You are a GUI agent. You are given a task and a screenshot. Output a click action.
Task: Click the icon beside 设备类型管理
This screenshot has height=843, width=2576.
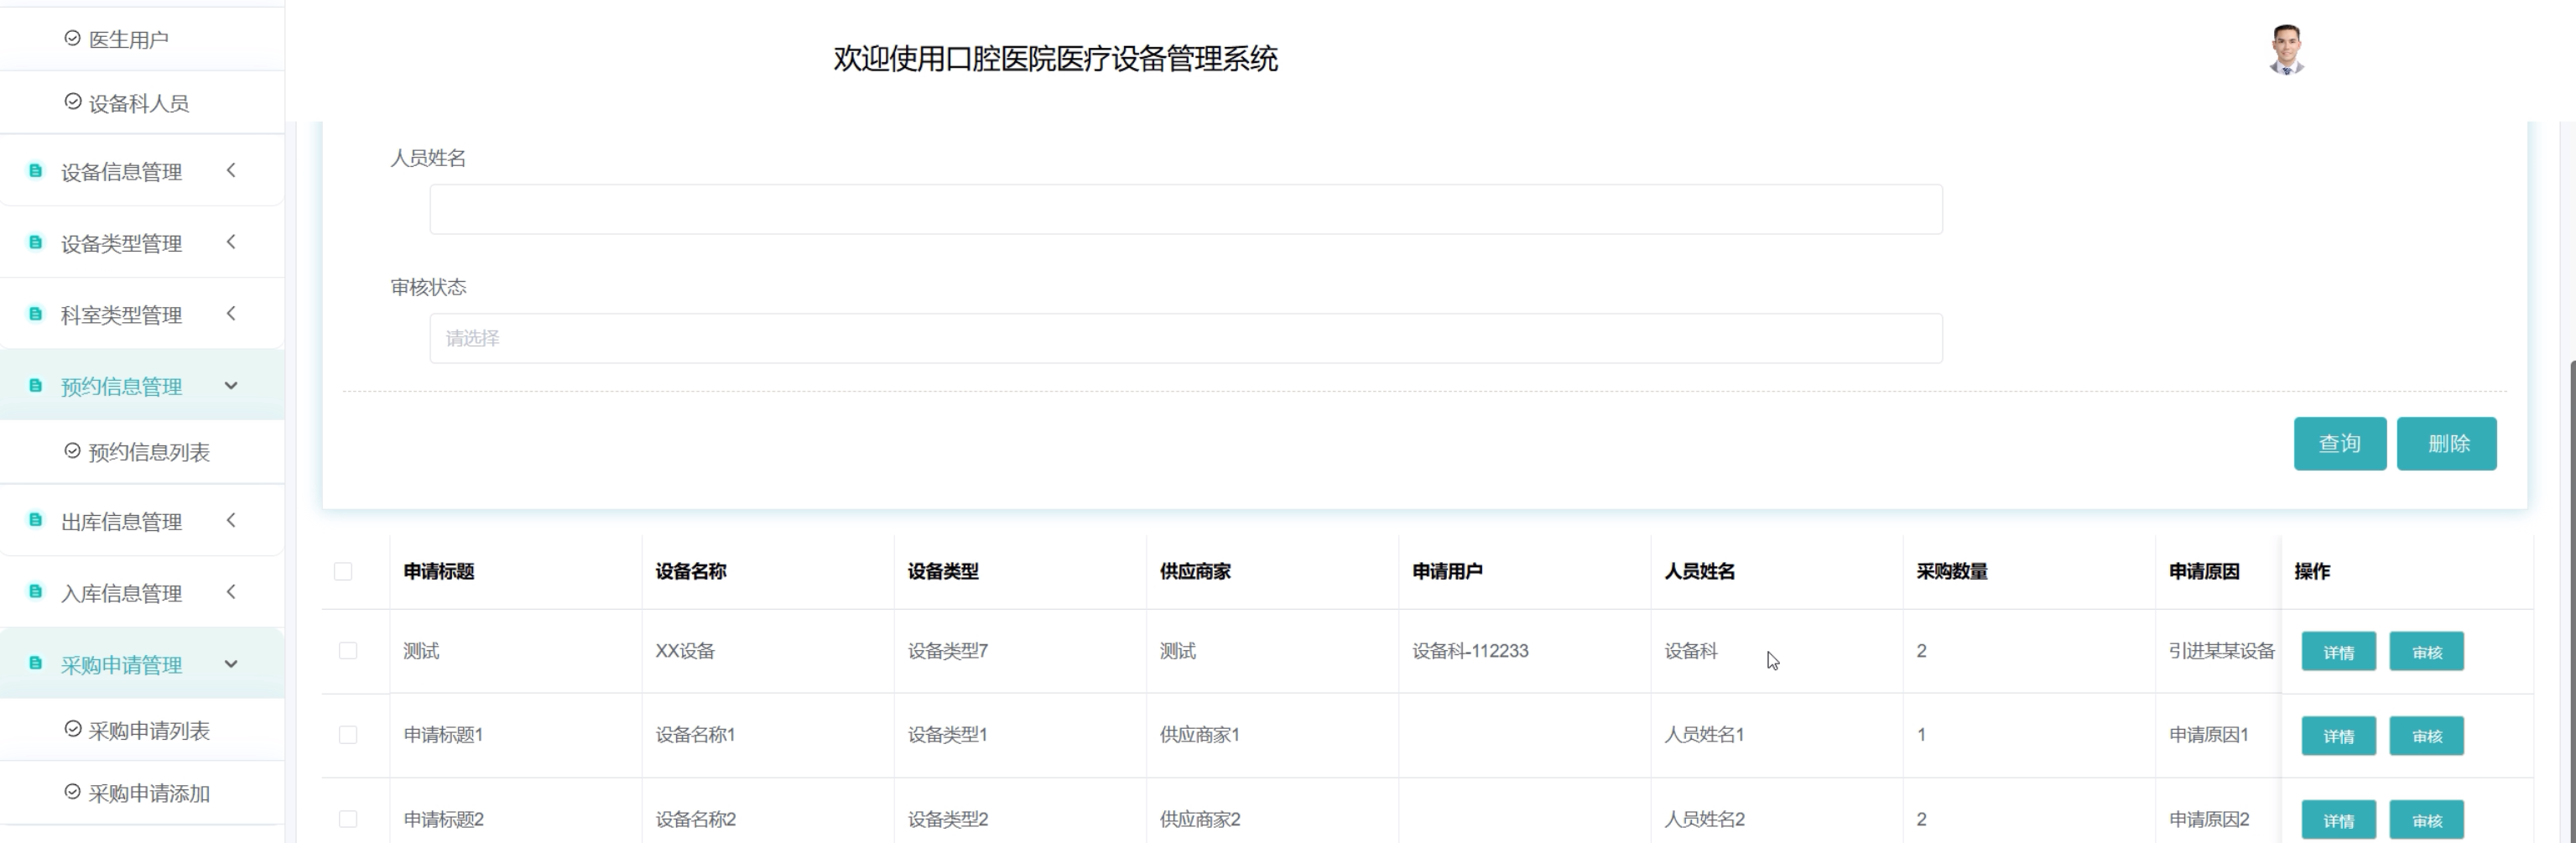[x=36, y=243]
